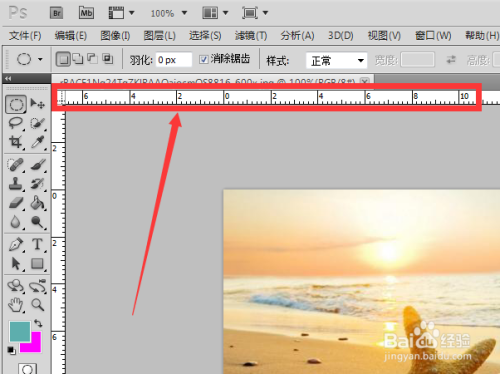Image resolution: width=500 pixels, height=374 pixels.
Task: Open the 窗口(W) menu
Action: coord(433,35)
